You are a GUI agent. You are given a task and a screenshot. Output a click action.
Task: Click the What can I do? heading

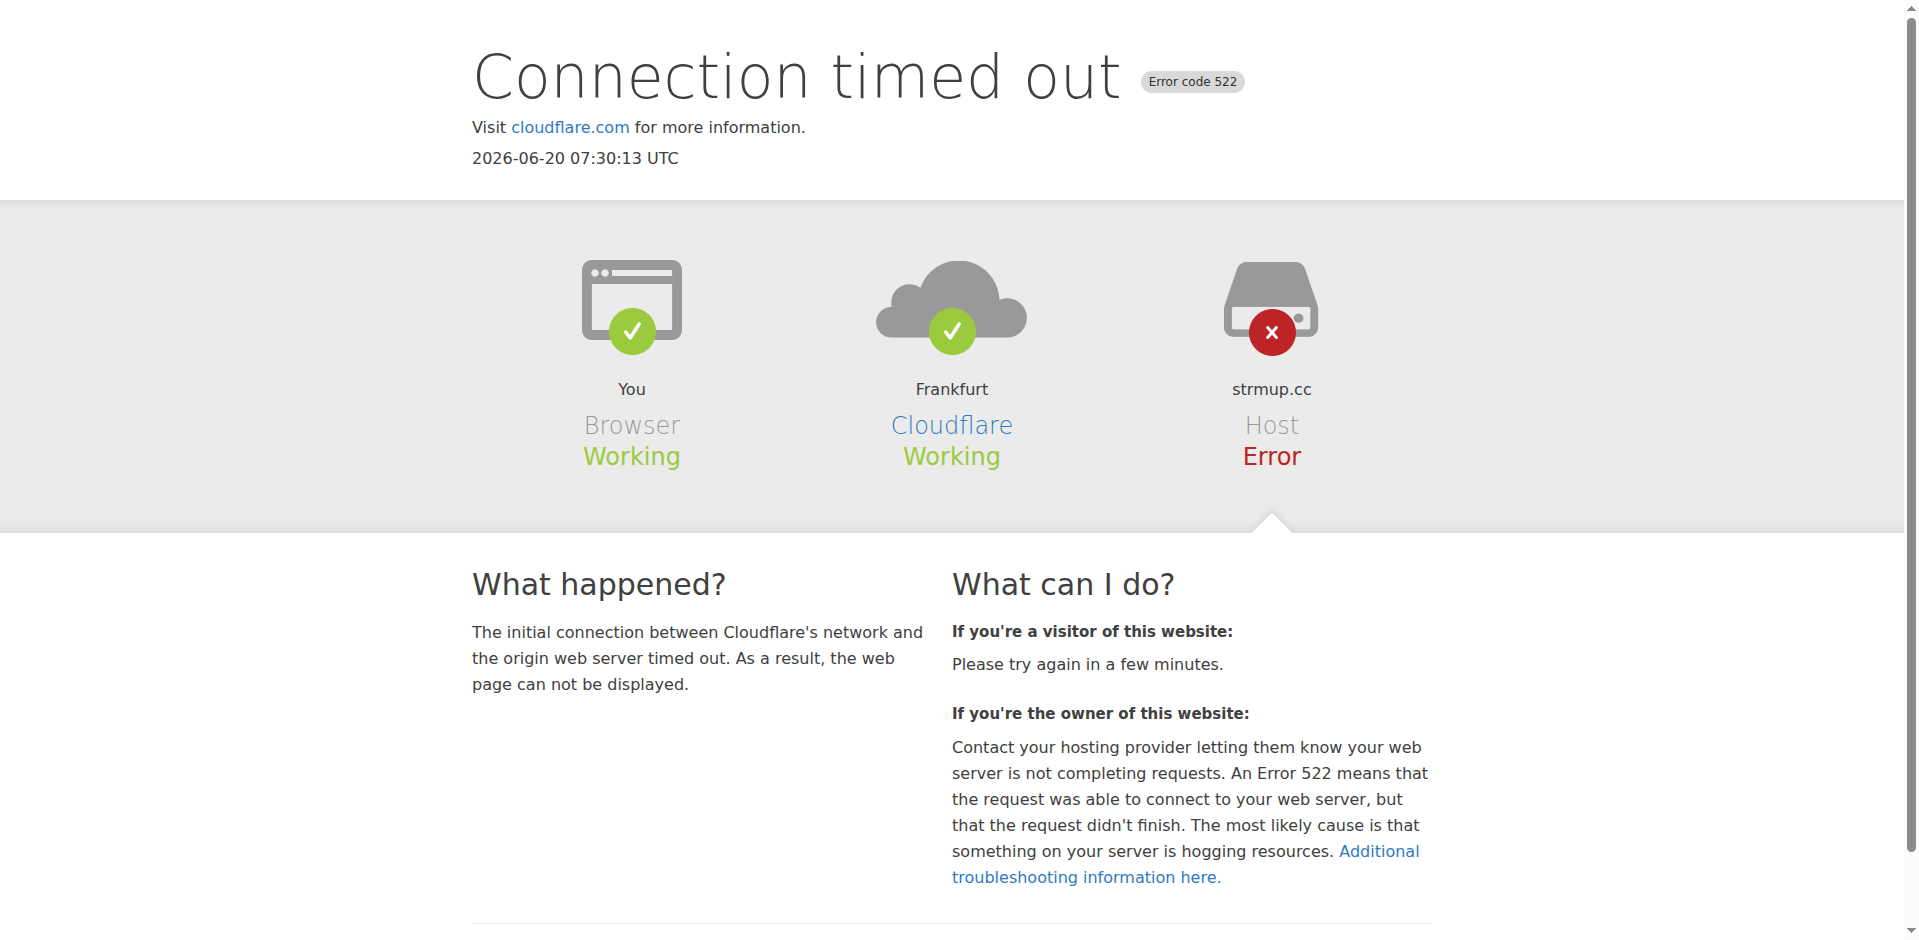tap(1063, 584)
